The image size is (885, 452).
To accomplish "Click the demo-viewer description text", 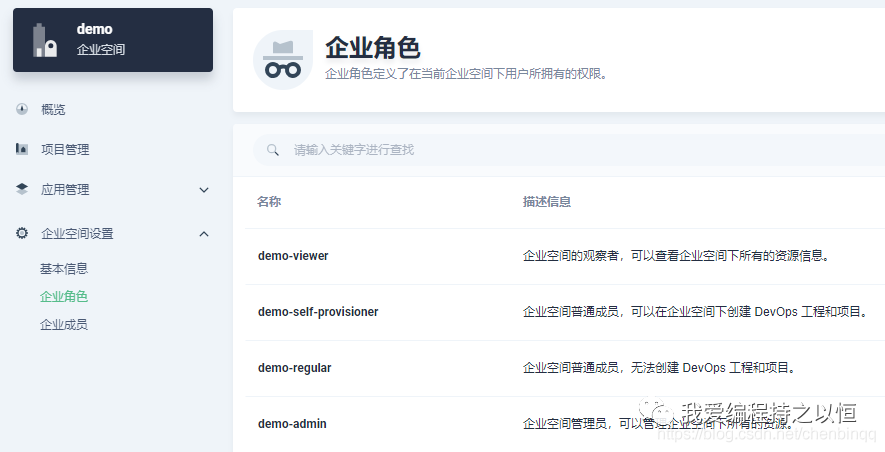I will pos(677,256).
